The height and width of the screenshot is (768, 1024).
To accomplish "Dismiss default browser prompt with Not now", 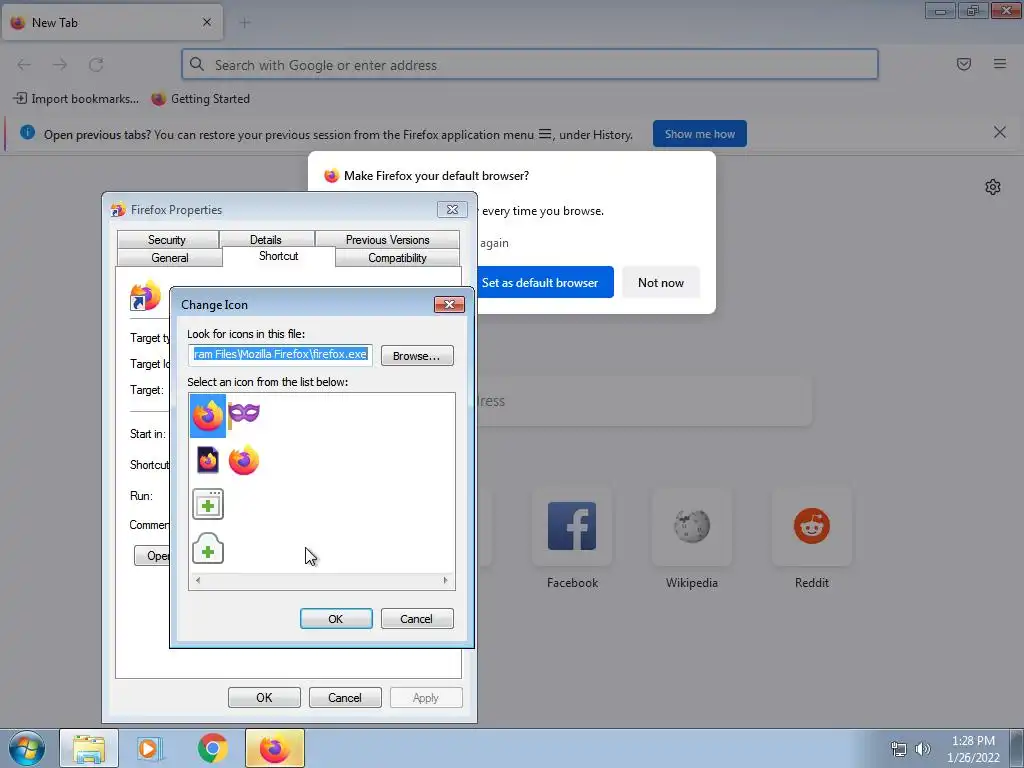I will tap(661, 282).
